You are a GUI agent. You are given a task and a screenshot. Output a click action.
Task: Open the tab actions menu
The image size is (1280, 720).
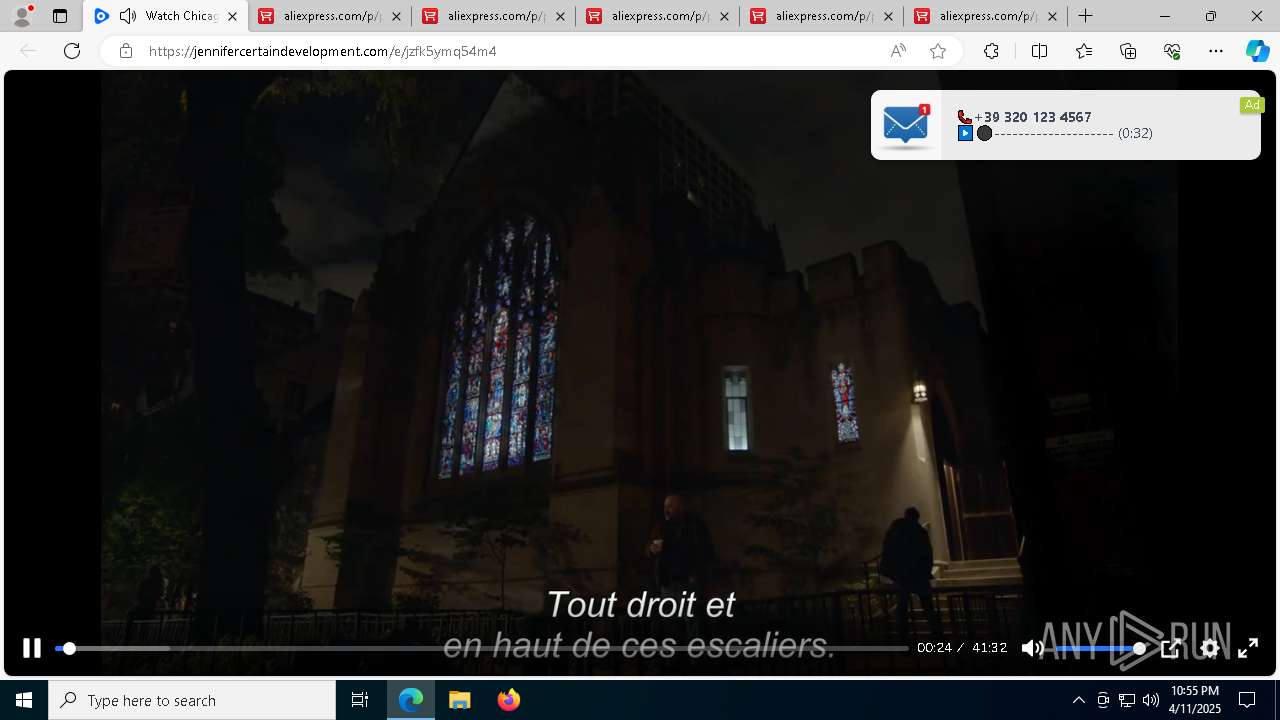60,16
